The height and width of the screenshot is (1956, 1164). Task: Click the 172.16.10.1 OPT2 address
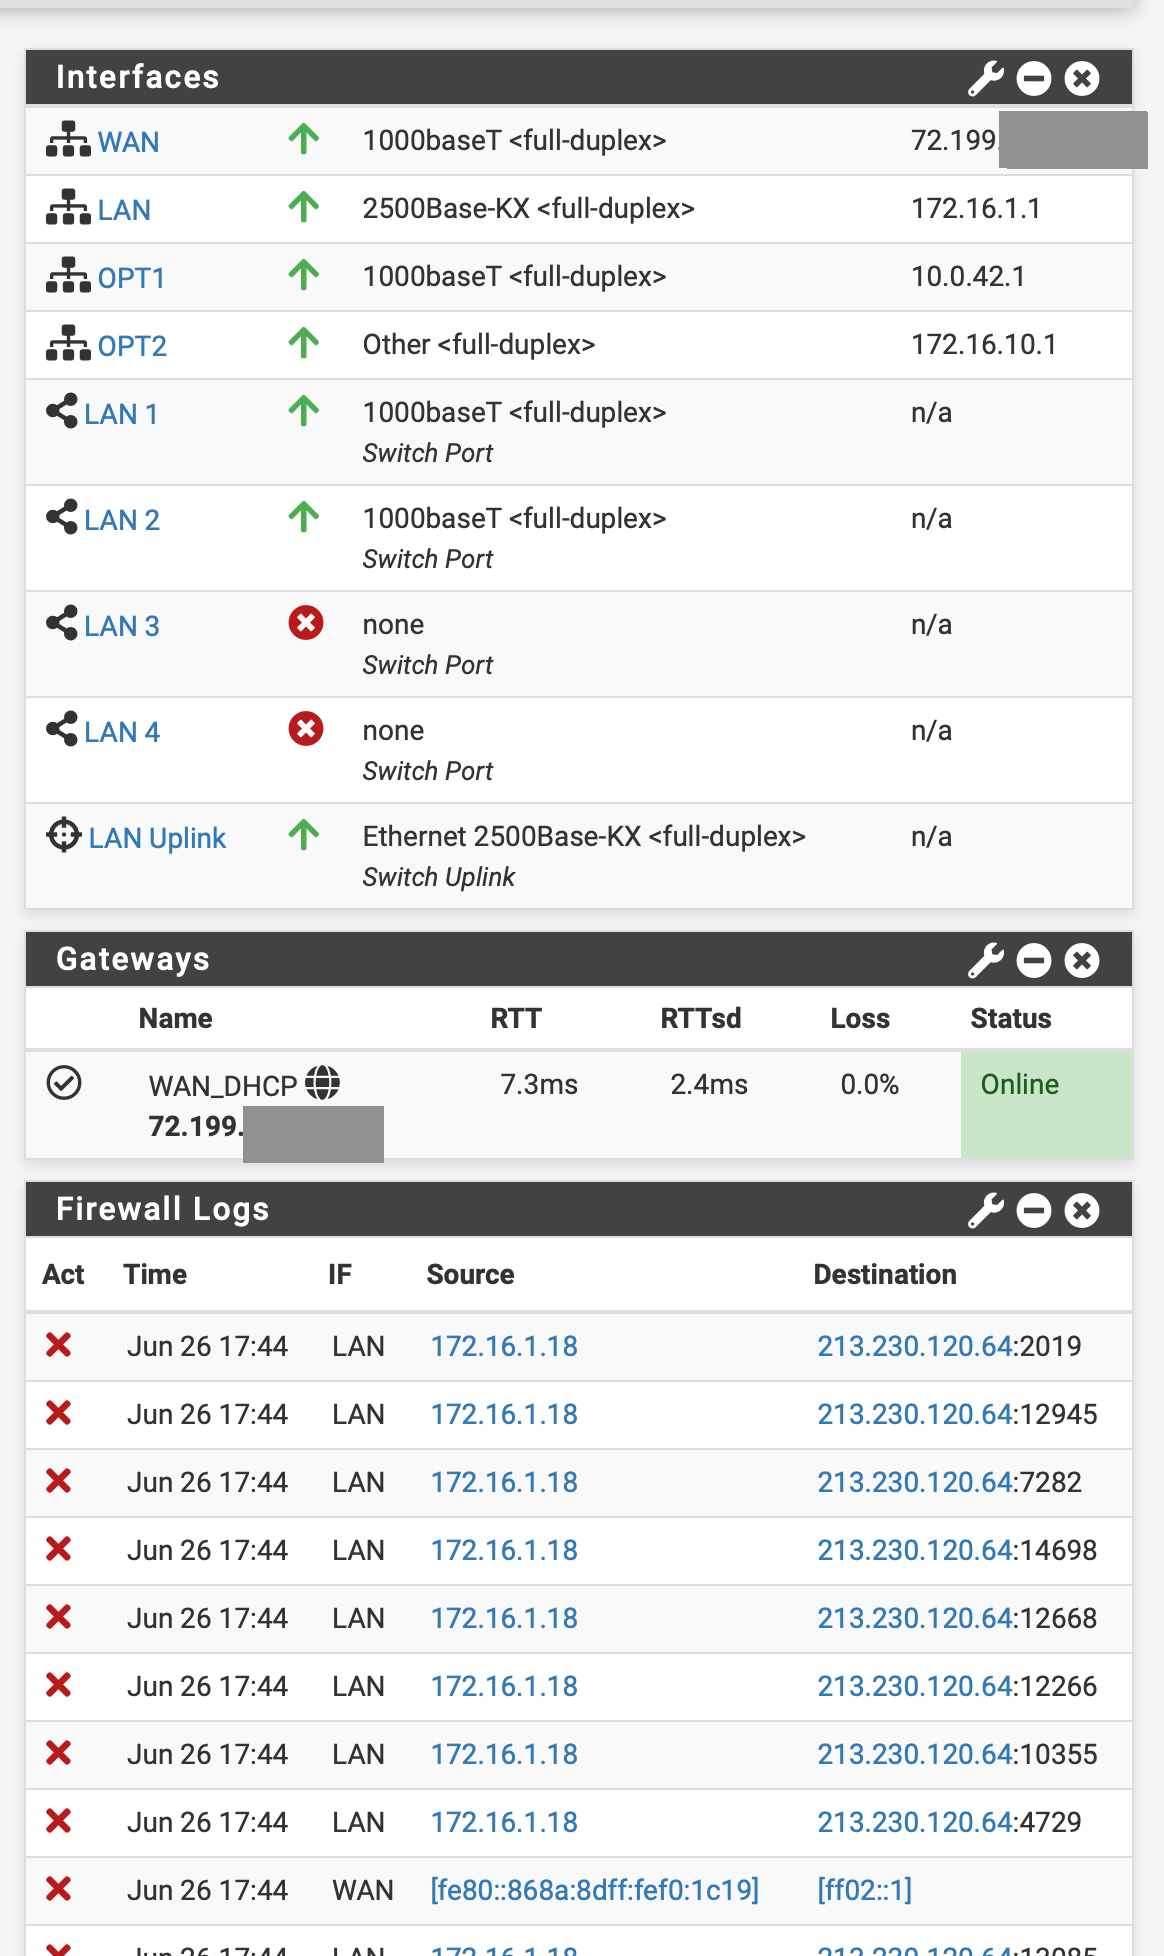[984, 344]
